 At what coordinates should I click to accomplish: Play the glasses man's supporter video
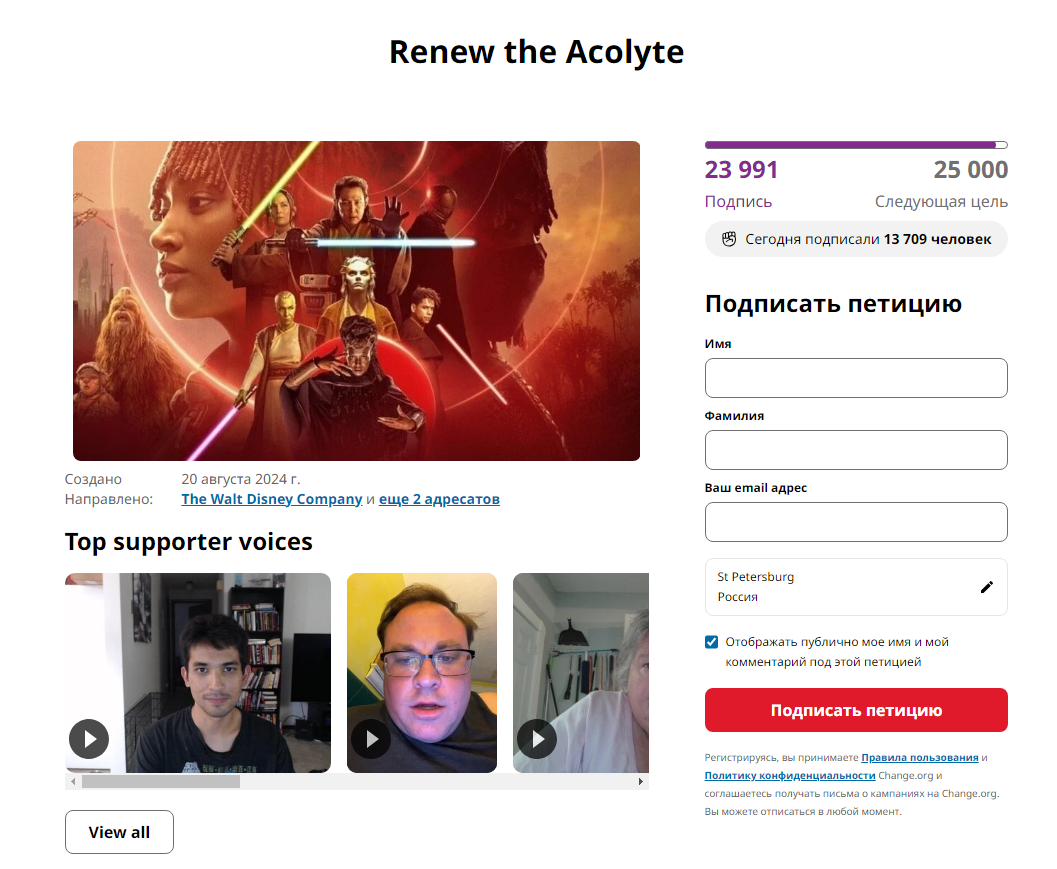click(x=371, y=739)
